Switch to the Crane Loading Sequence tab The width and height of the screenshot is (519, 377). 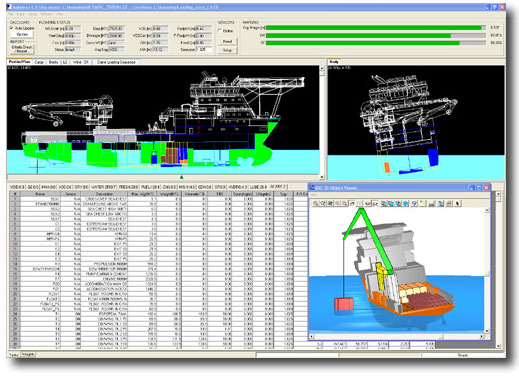coord(116,62)
